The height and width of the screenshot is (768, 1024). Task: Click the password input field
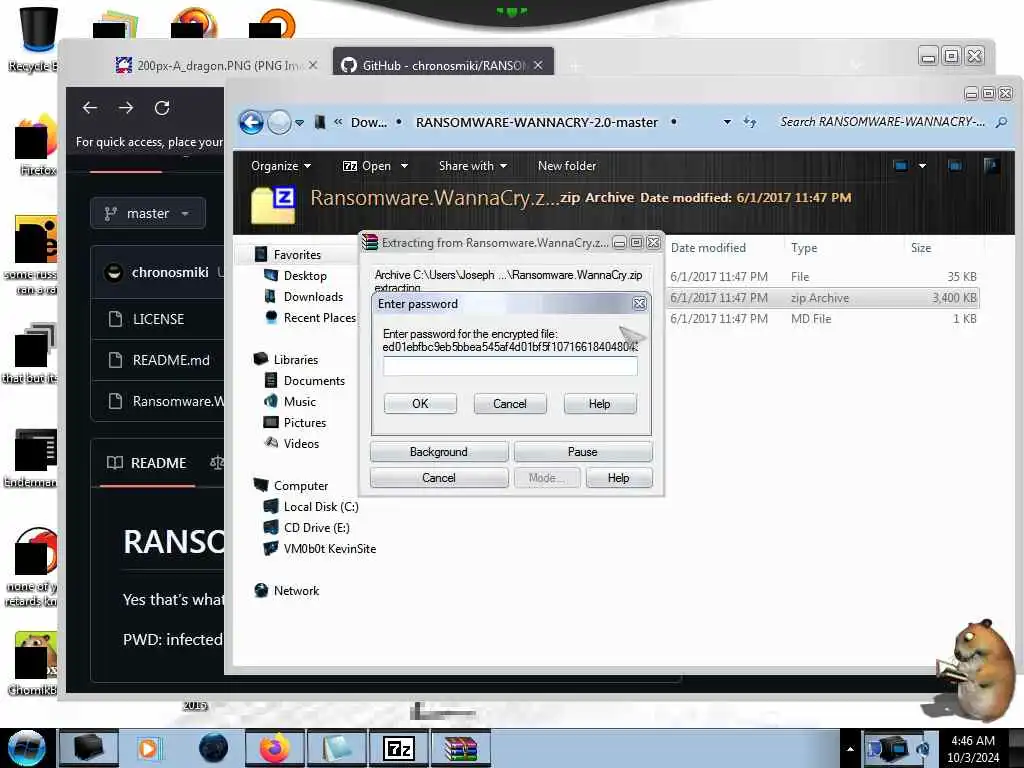[509, 366]
